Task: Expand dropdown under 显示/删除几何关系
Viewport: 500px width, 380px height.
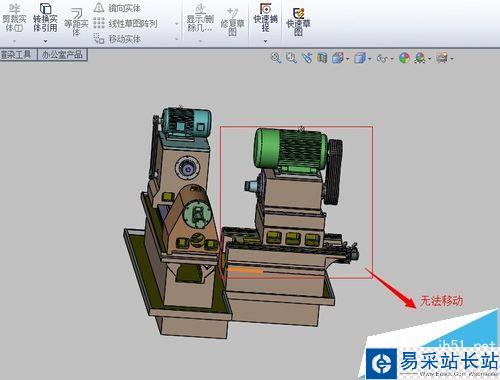Action: pyautogui.click(x=200, y=41)
